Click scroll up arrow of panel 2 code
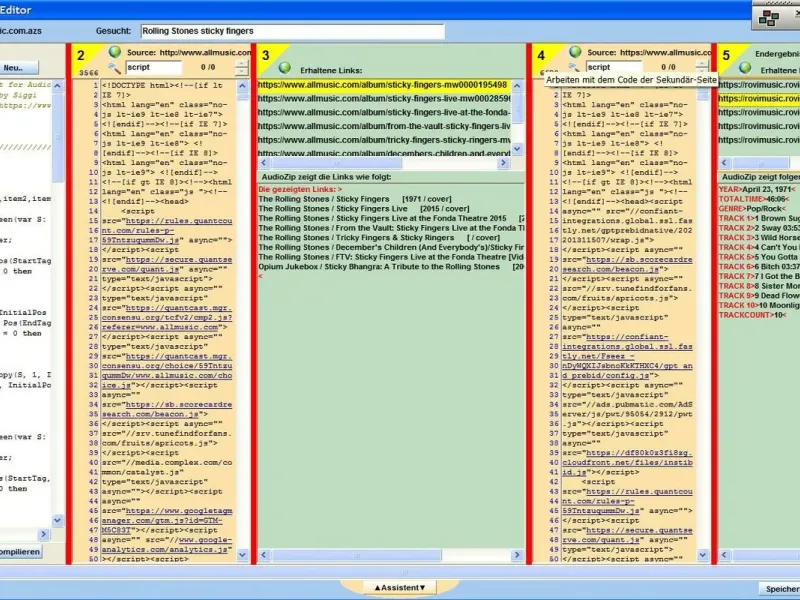 (x=242, y=85)
